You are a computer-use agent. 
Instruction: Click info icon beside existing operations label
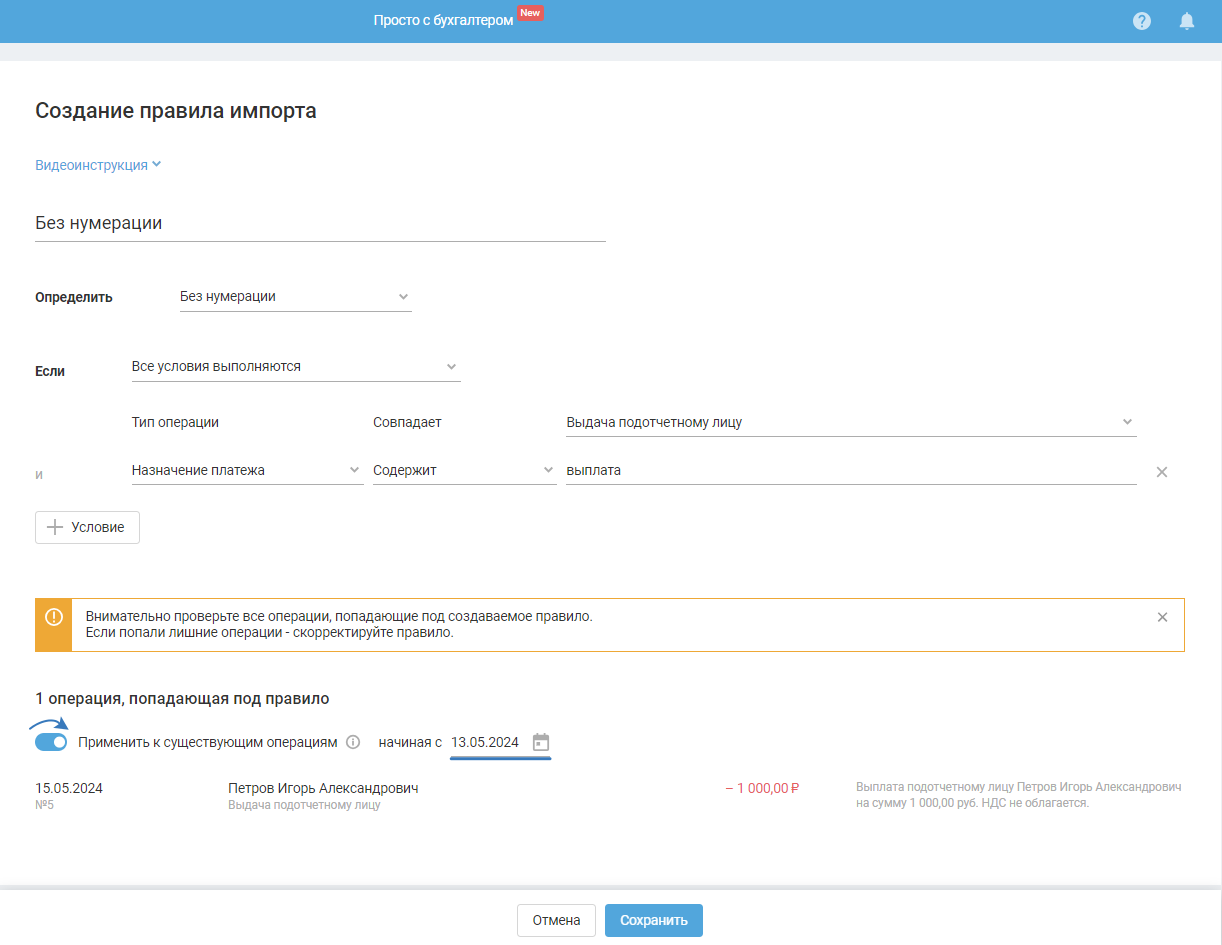353,742
